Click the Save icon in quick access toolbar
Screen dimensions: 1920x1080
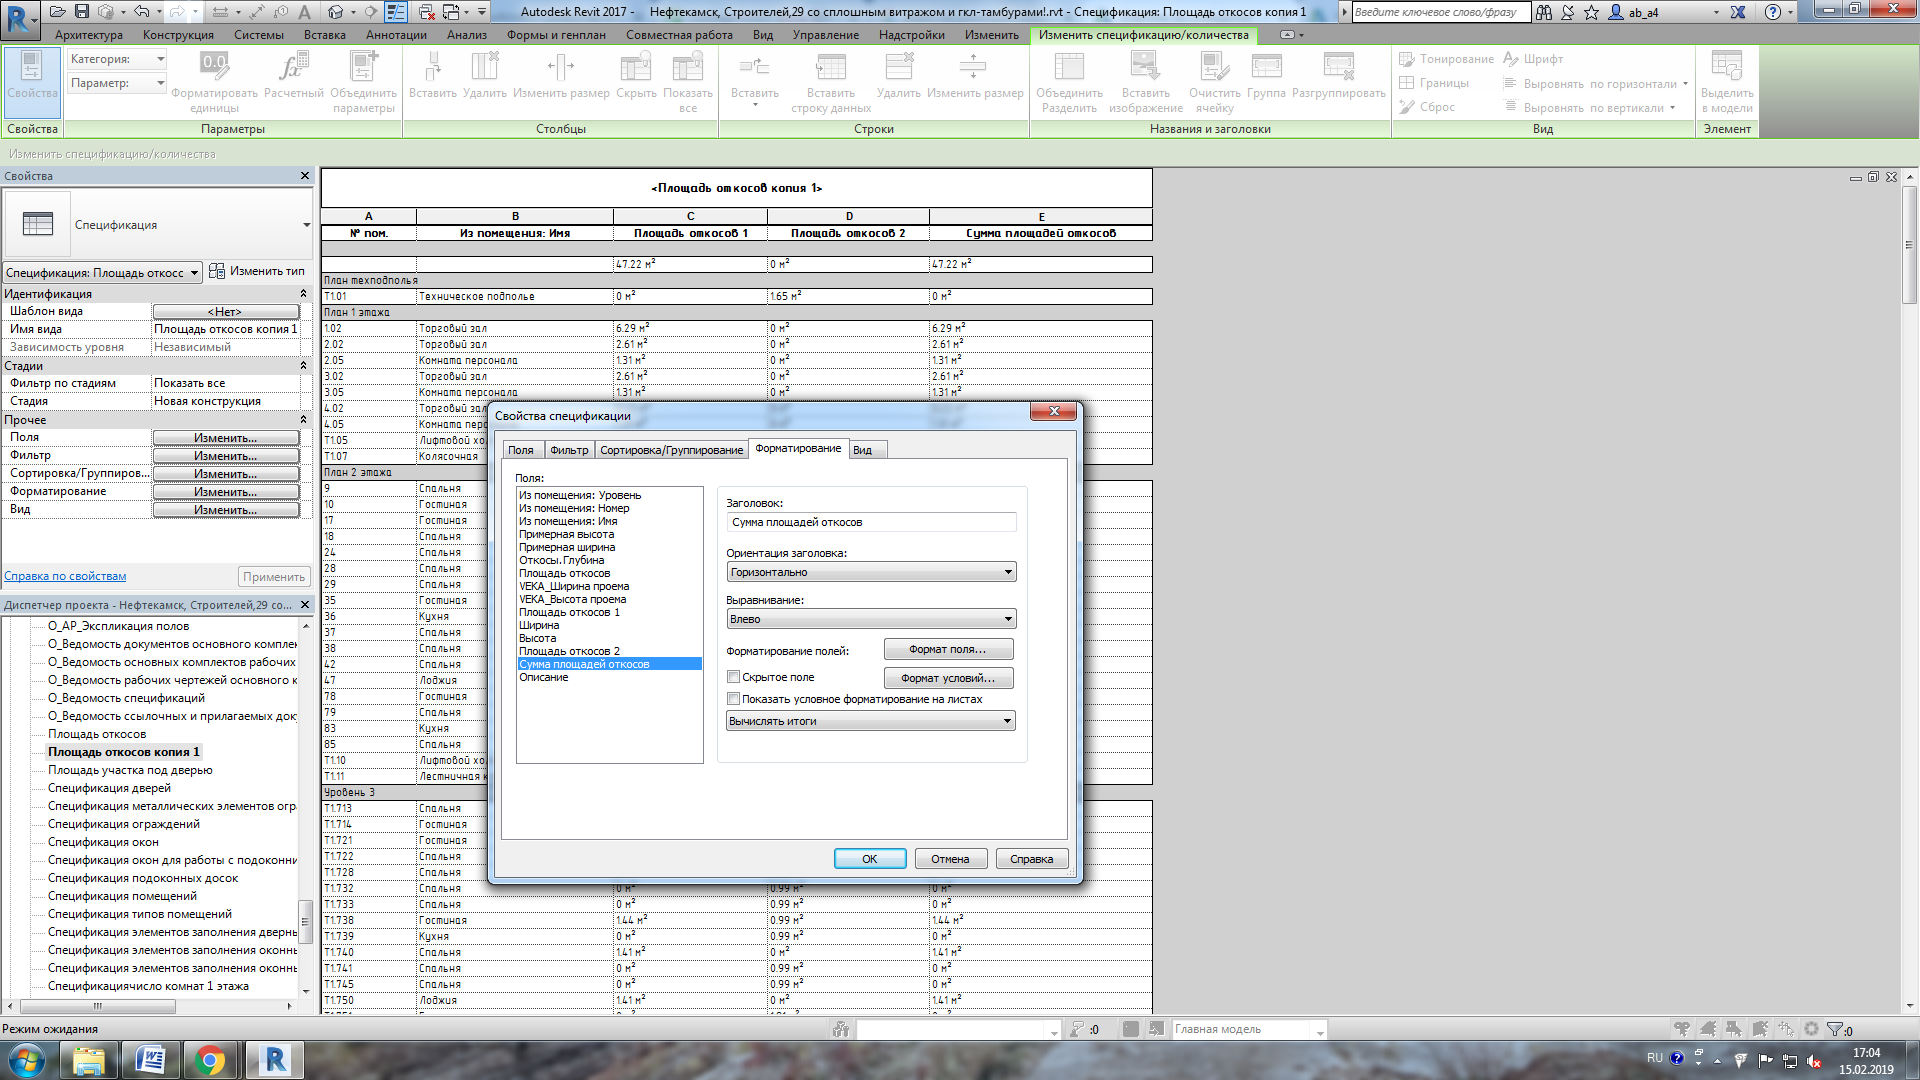point(82,11)
